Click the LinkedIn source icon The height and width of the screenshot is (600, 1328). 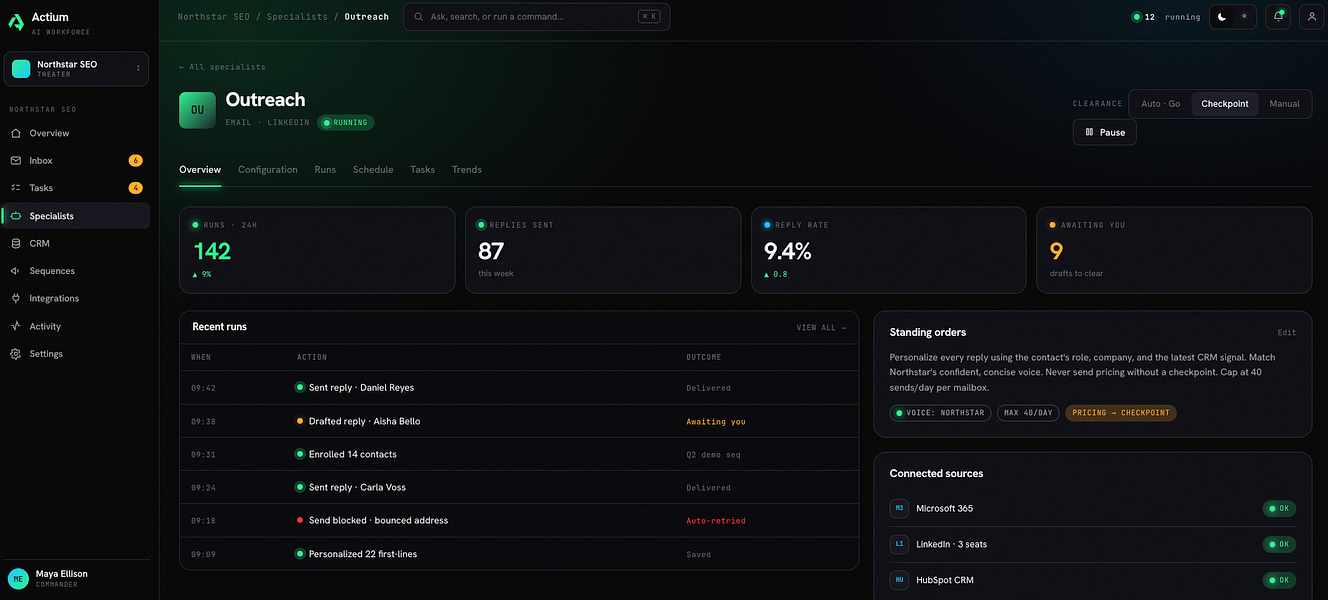click(899, 544)
